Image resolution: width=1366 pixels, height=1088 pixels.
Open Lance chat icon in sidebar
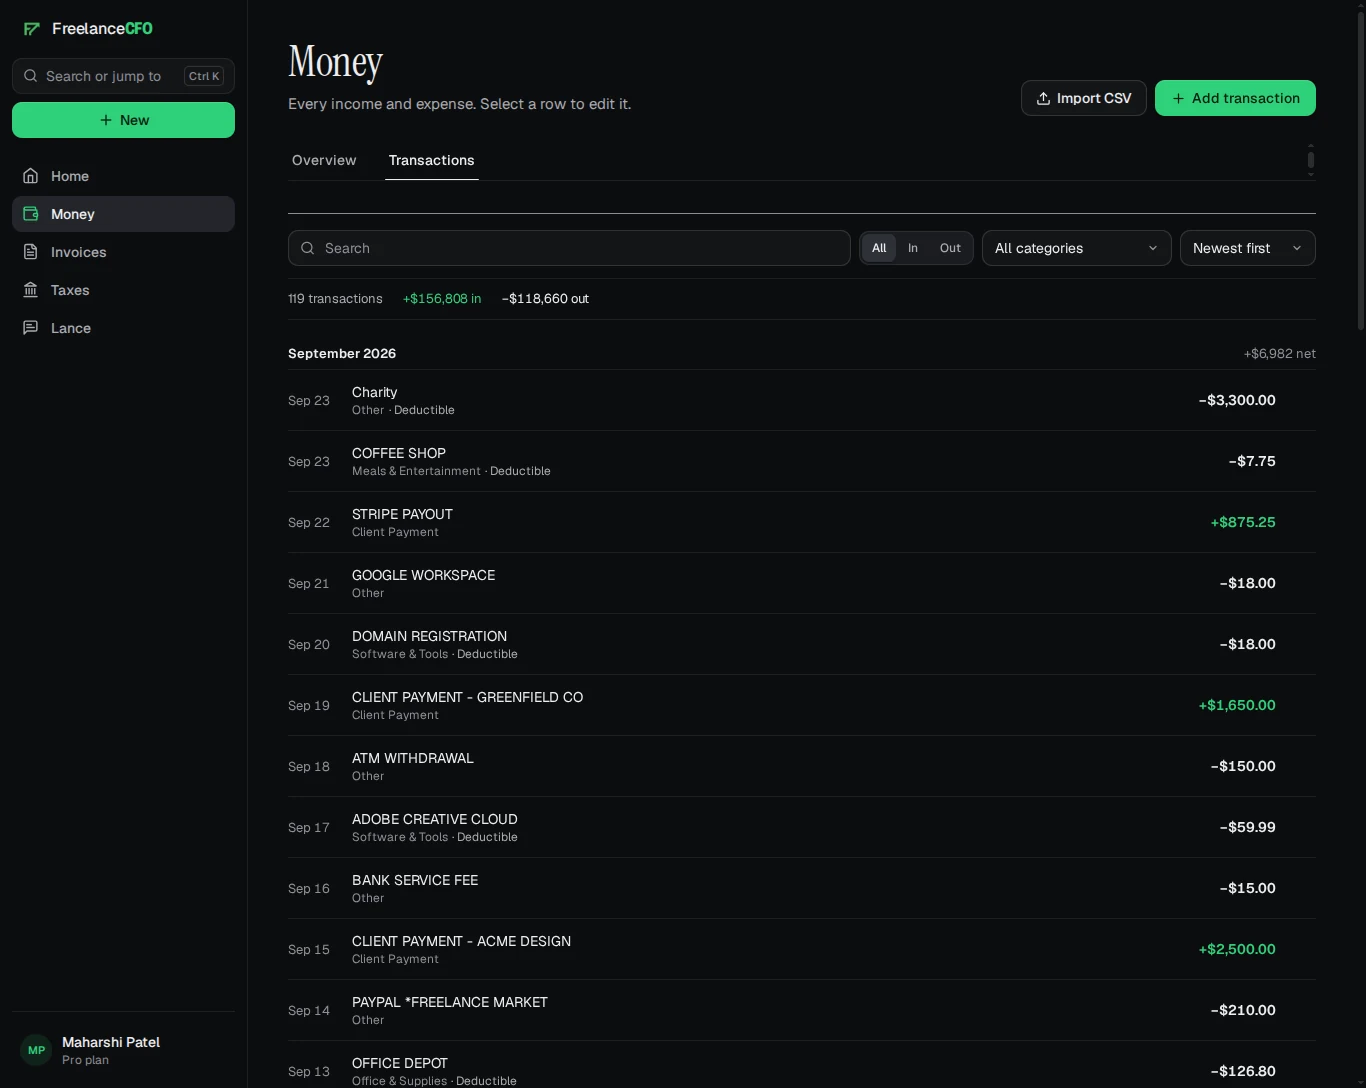31,328
